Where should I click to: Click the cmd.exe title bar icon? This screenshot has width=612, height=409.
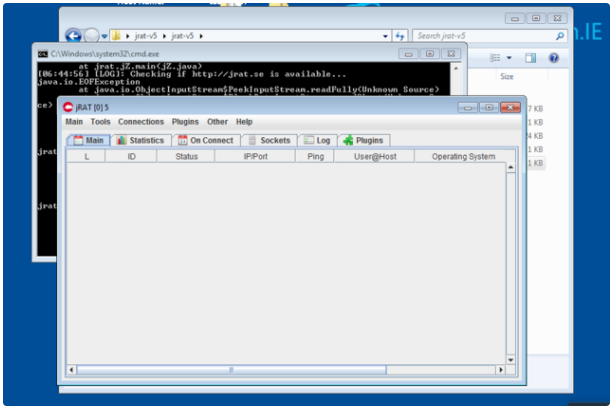(43, 53)
